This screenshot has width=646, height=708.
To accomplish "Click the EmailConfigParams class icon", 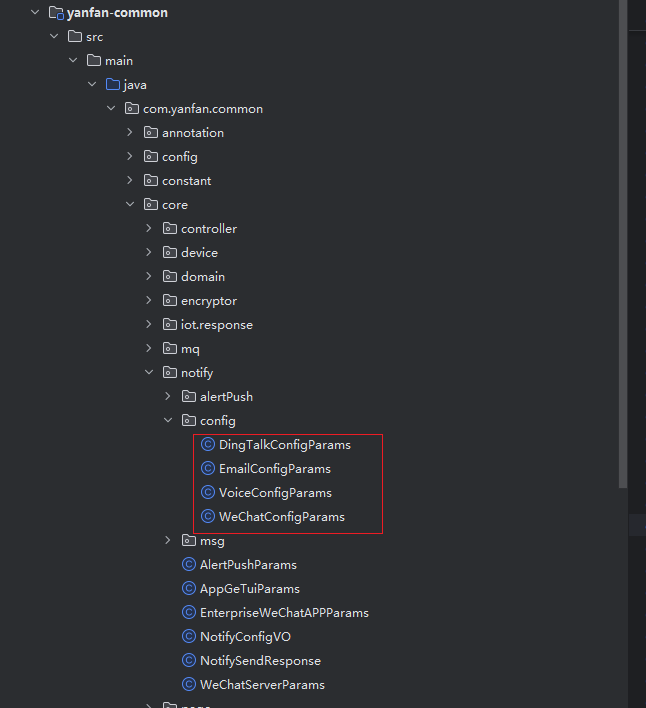I will (208, 469).
